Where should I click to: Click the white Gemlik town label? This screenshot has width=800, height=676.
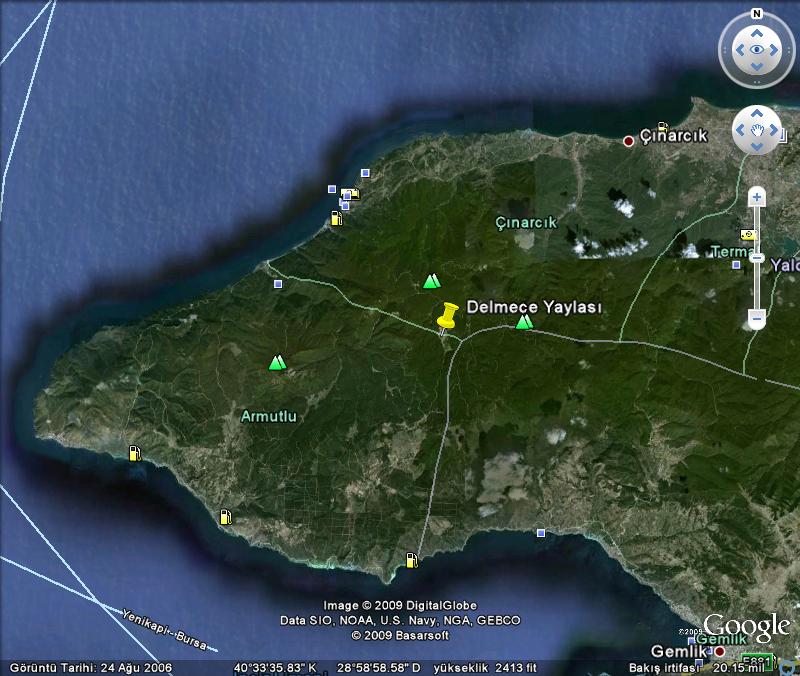coord(679,652)
